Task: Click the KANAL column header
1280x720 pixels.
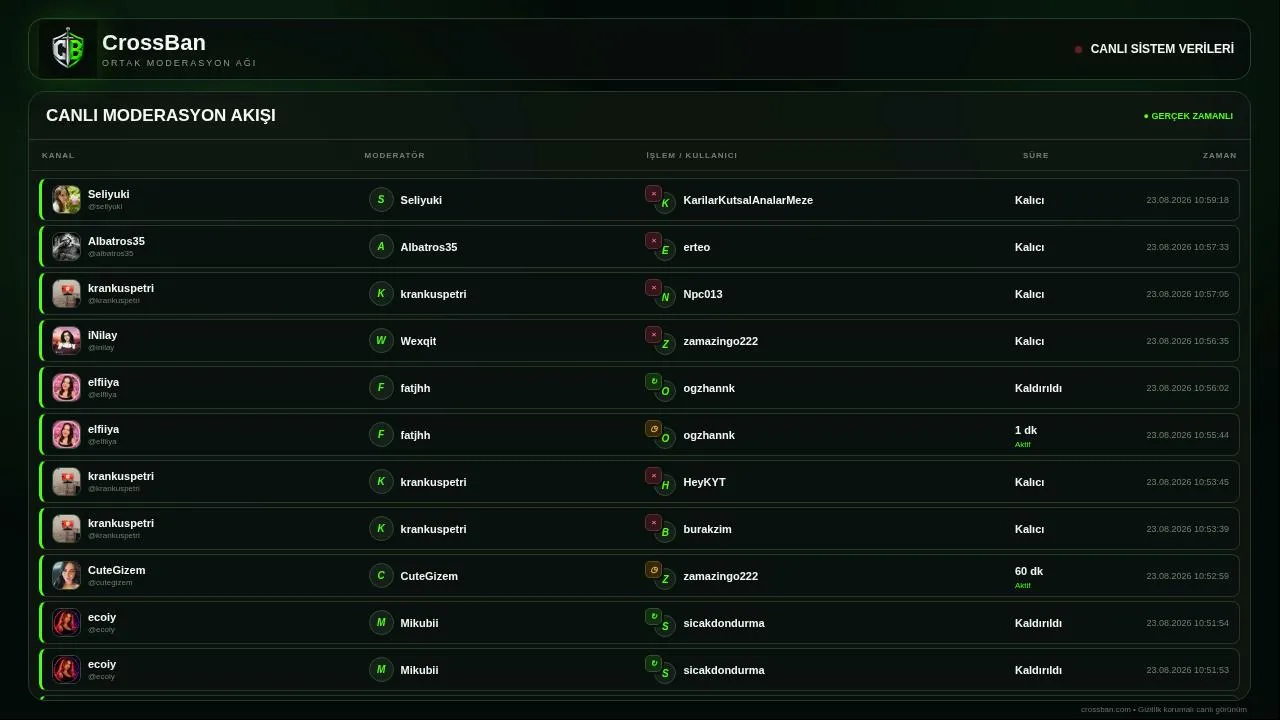Action: pos(58,155)
